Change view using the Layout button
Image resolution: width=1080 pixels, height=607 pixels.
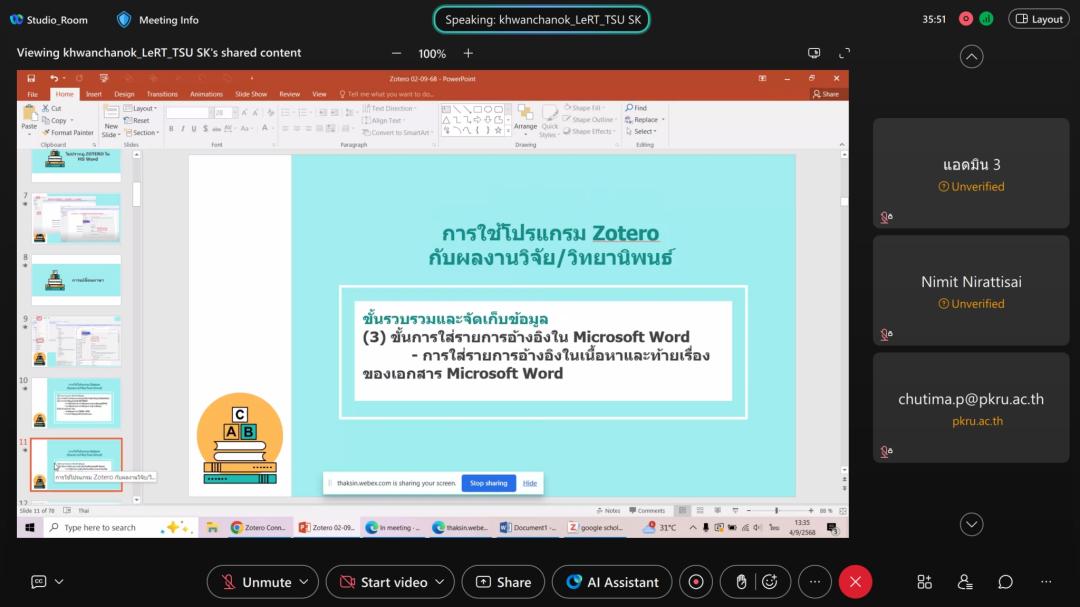(x=1038, y=19)
